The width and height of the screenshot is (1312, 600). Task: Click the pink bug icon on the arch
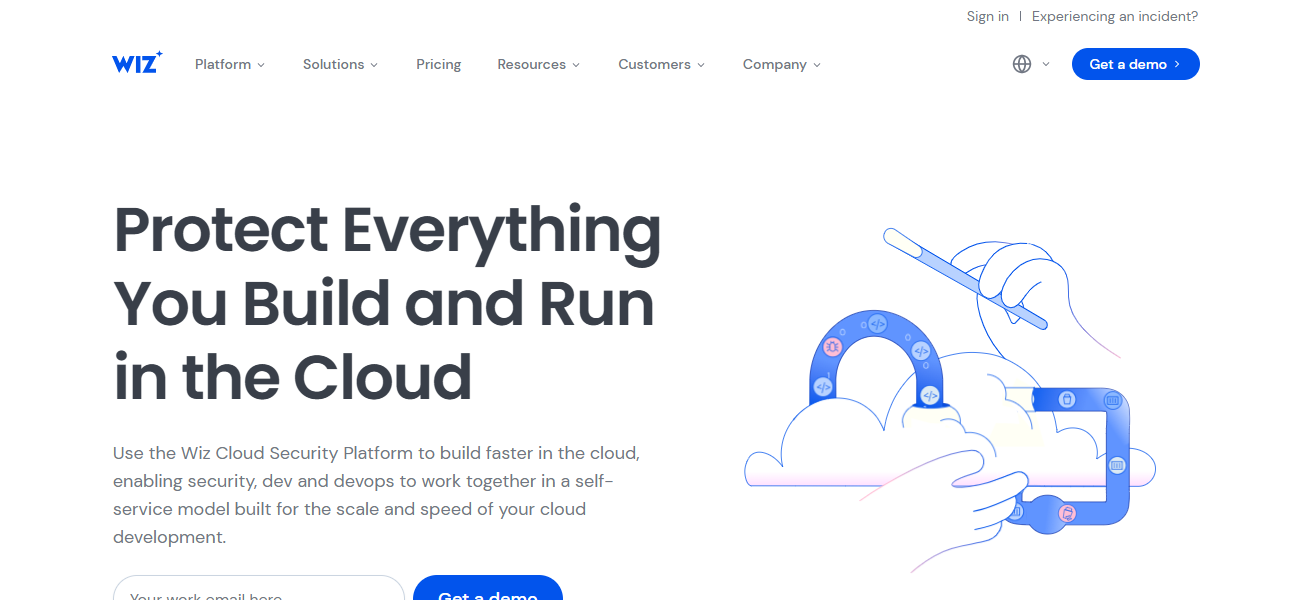point(832,346)
